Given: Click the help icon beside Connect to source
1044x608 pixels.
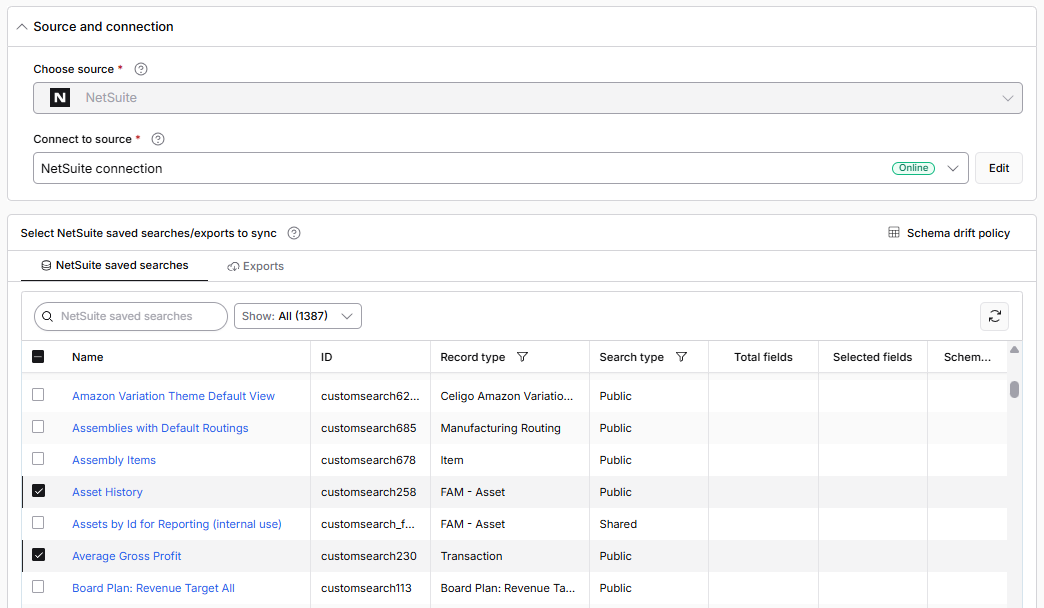Looking at the screenshot, I should pos(158,139).
